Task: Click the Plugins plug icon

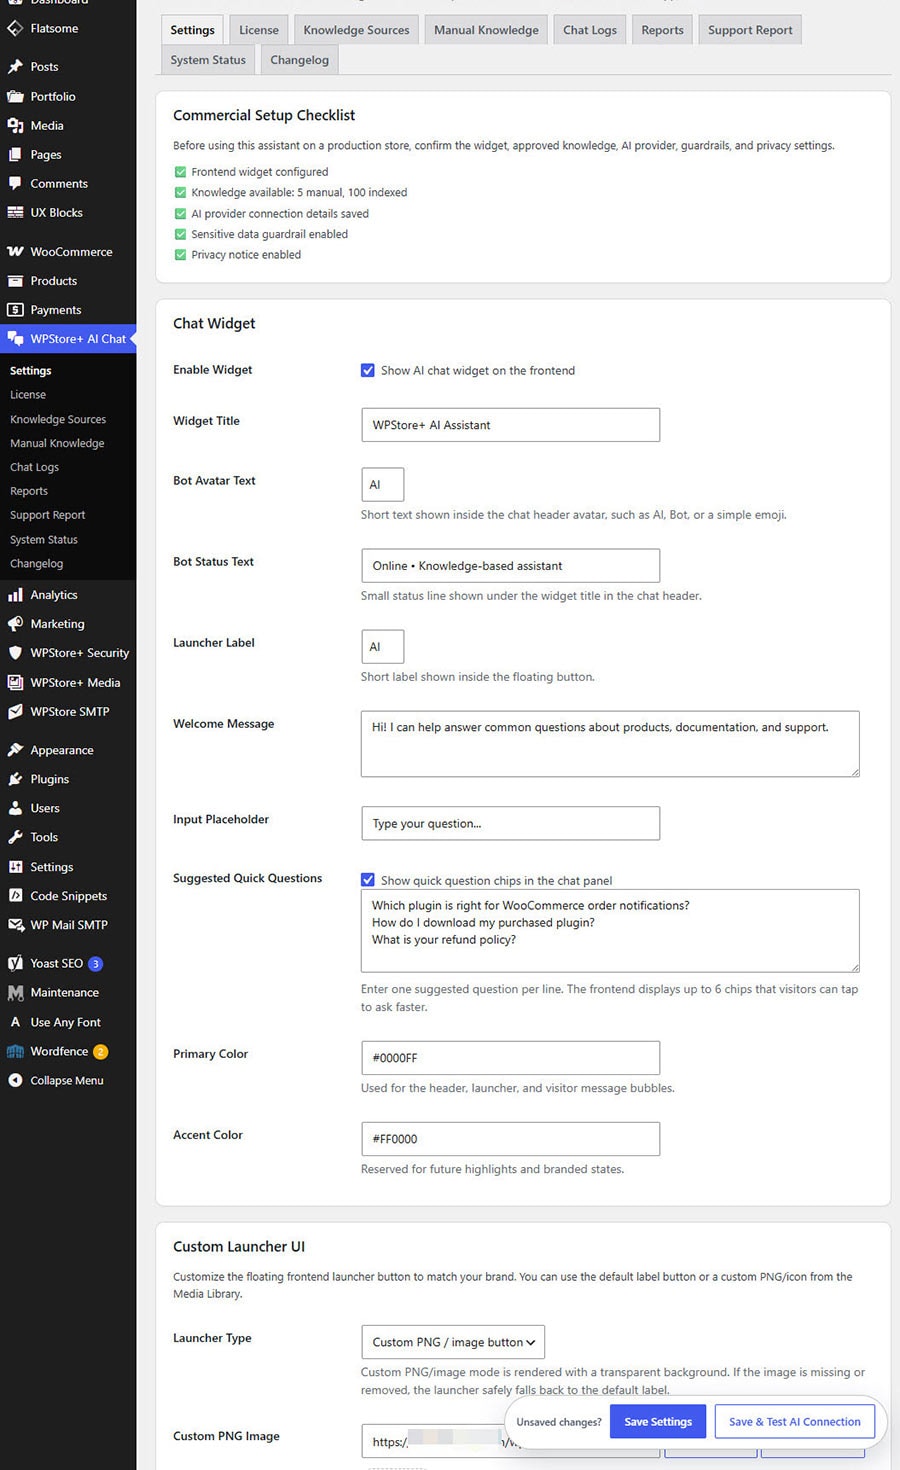Action: (x=15, y=779)
